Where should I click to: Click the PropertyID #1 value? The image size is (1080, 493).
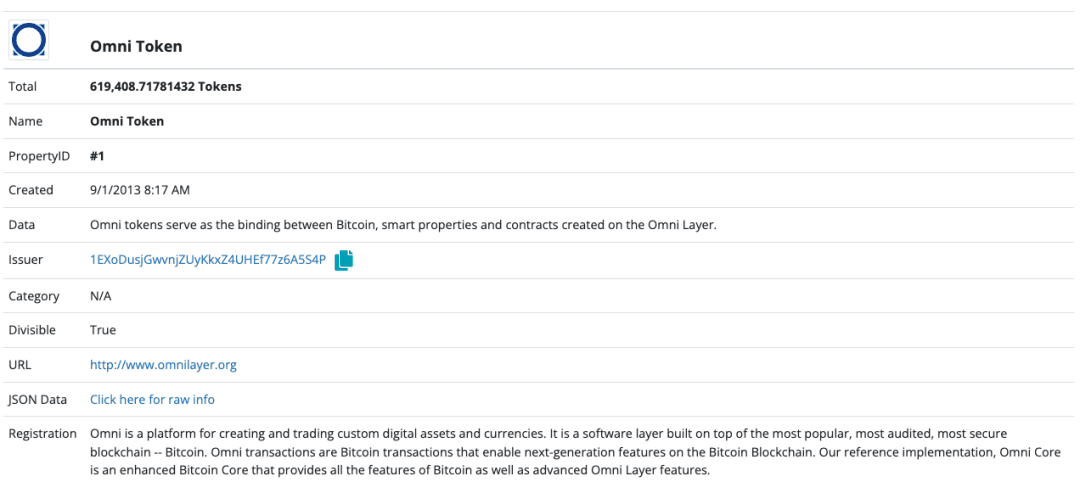97,156
